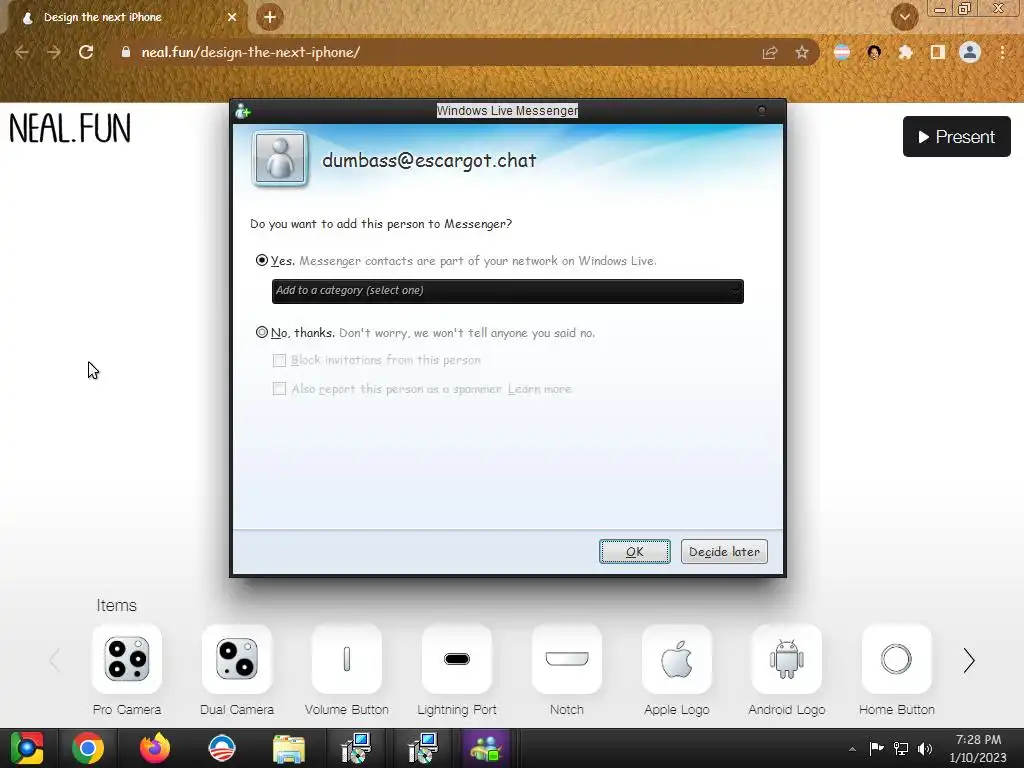The image size is (1024, 768).
Task: Open the striped flag extension
Action: [x=842, y=52]
